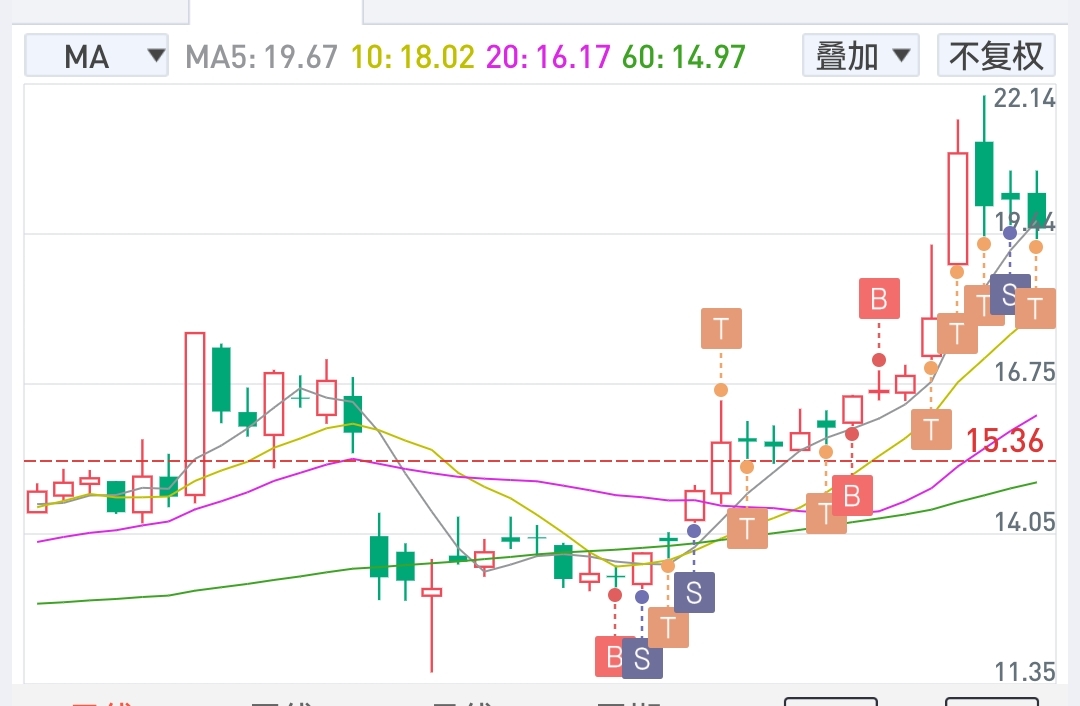Click the red B marker just below the dashed line

coord(852,496)
